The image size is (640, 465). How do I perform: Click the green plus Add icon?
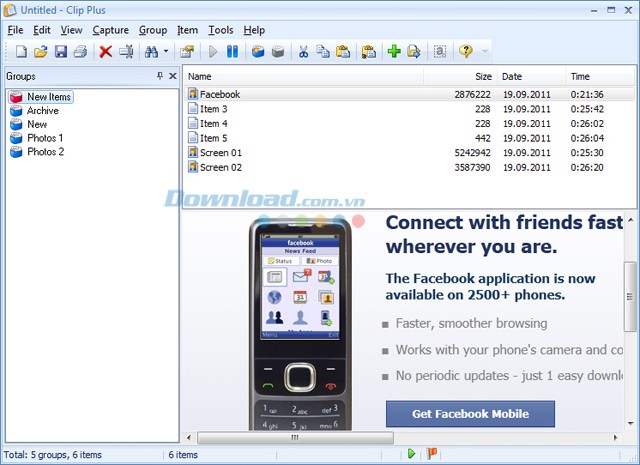click(x=394, y=51)
